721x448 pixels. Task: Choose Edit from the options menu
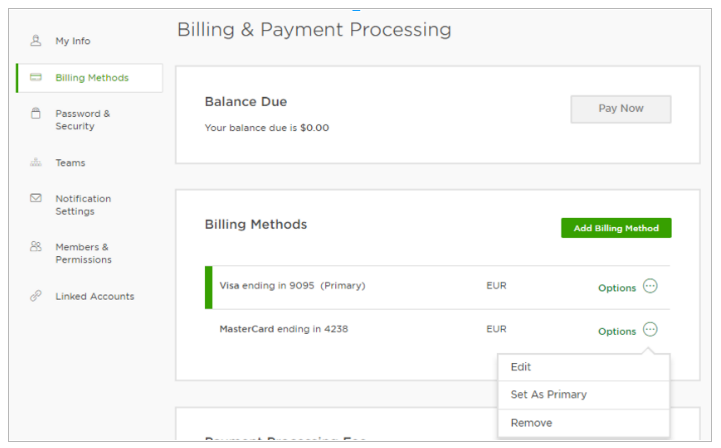tap(521, 367)
